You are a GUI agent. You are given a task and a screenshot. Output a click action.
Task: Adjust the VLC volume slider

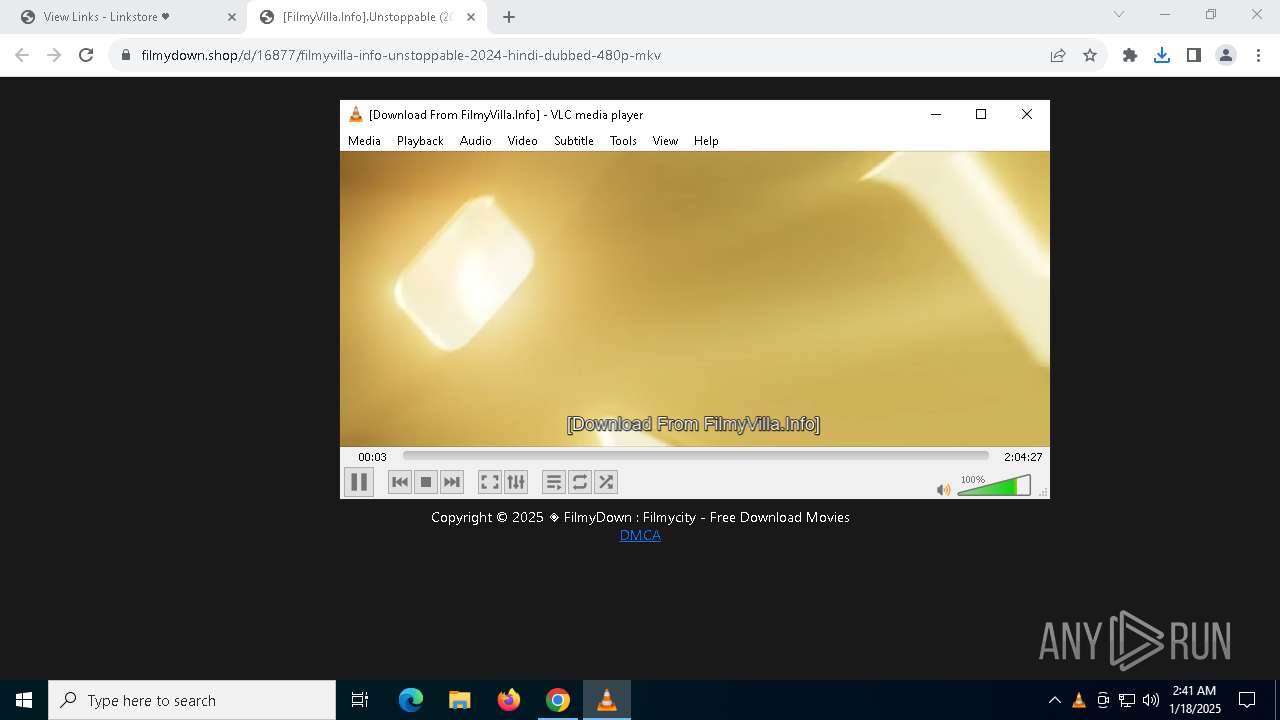pos(994,486)
